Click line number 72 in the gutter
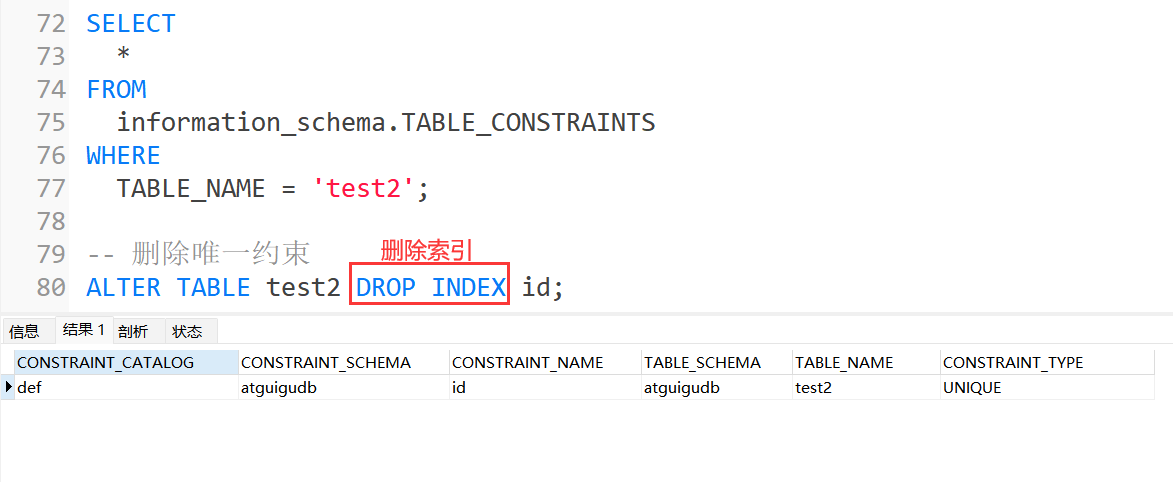Viewport: 1173px width, 482px height. (50, 23)
